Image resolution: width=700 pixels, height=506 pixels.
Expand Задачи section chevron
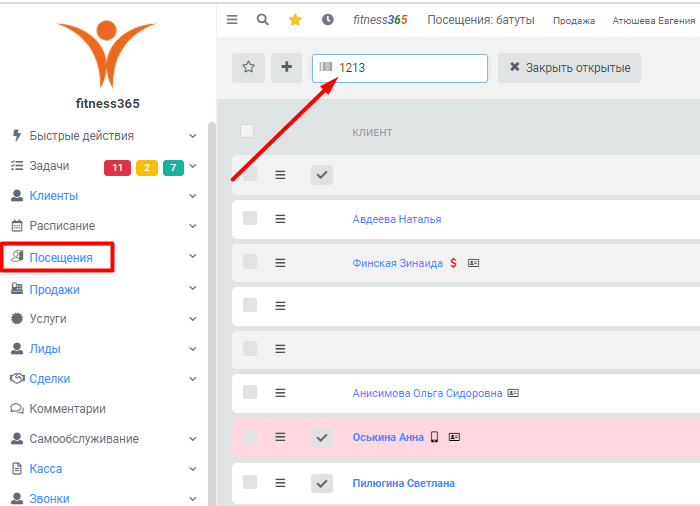point(192,166)
